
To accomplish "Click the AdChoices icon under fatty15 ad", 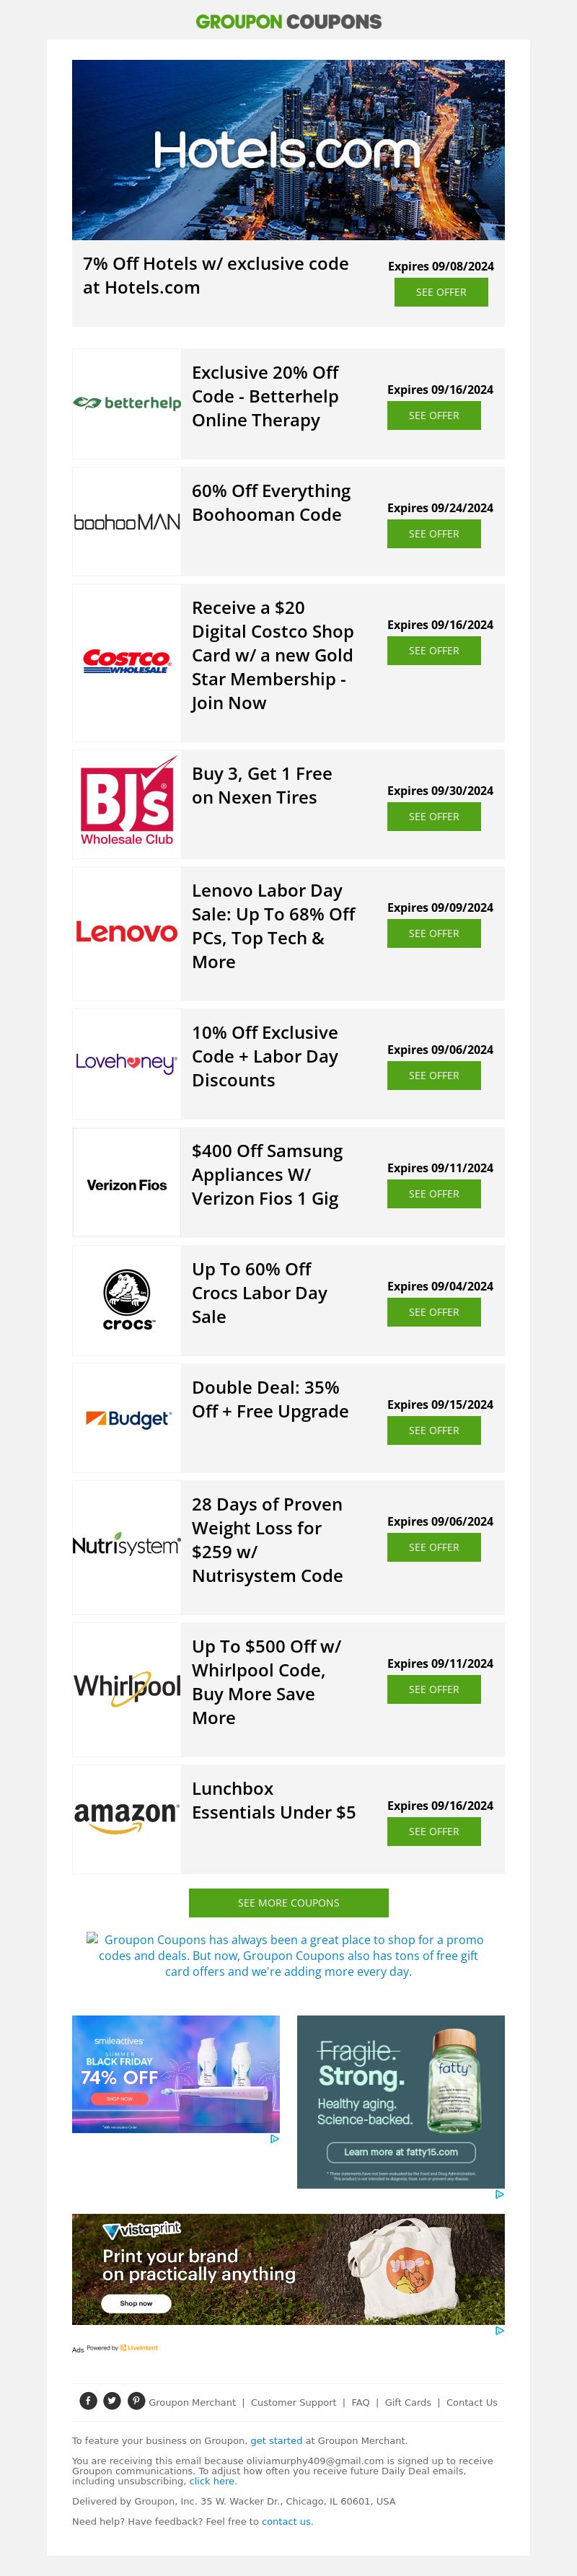I will [499, 2194].
